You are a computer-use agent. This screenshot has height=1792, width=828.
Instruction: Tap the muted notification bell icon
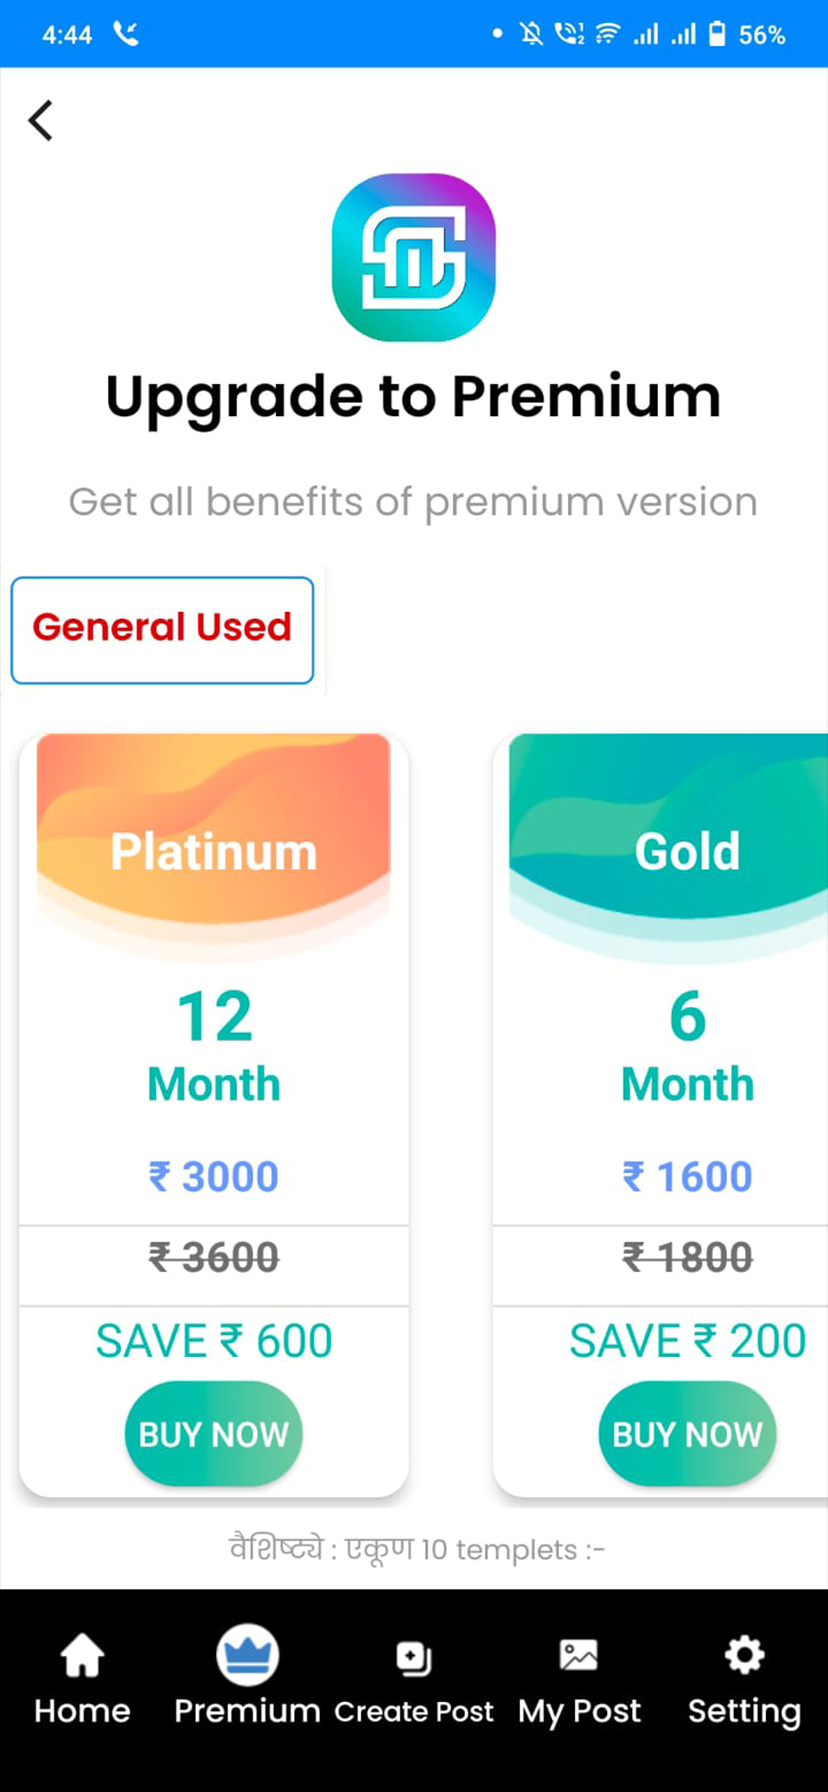click(x=531, y=35)
